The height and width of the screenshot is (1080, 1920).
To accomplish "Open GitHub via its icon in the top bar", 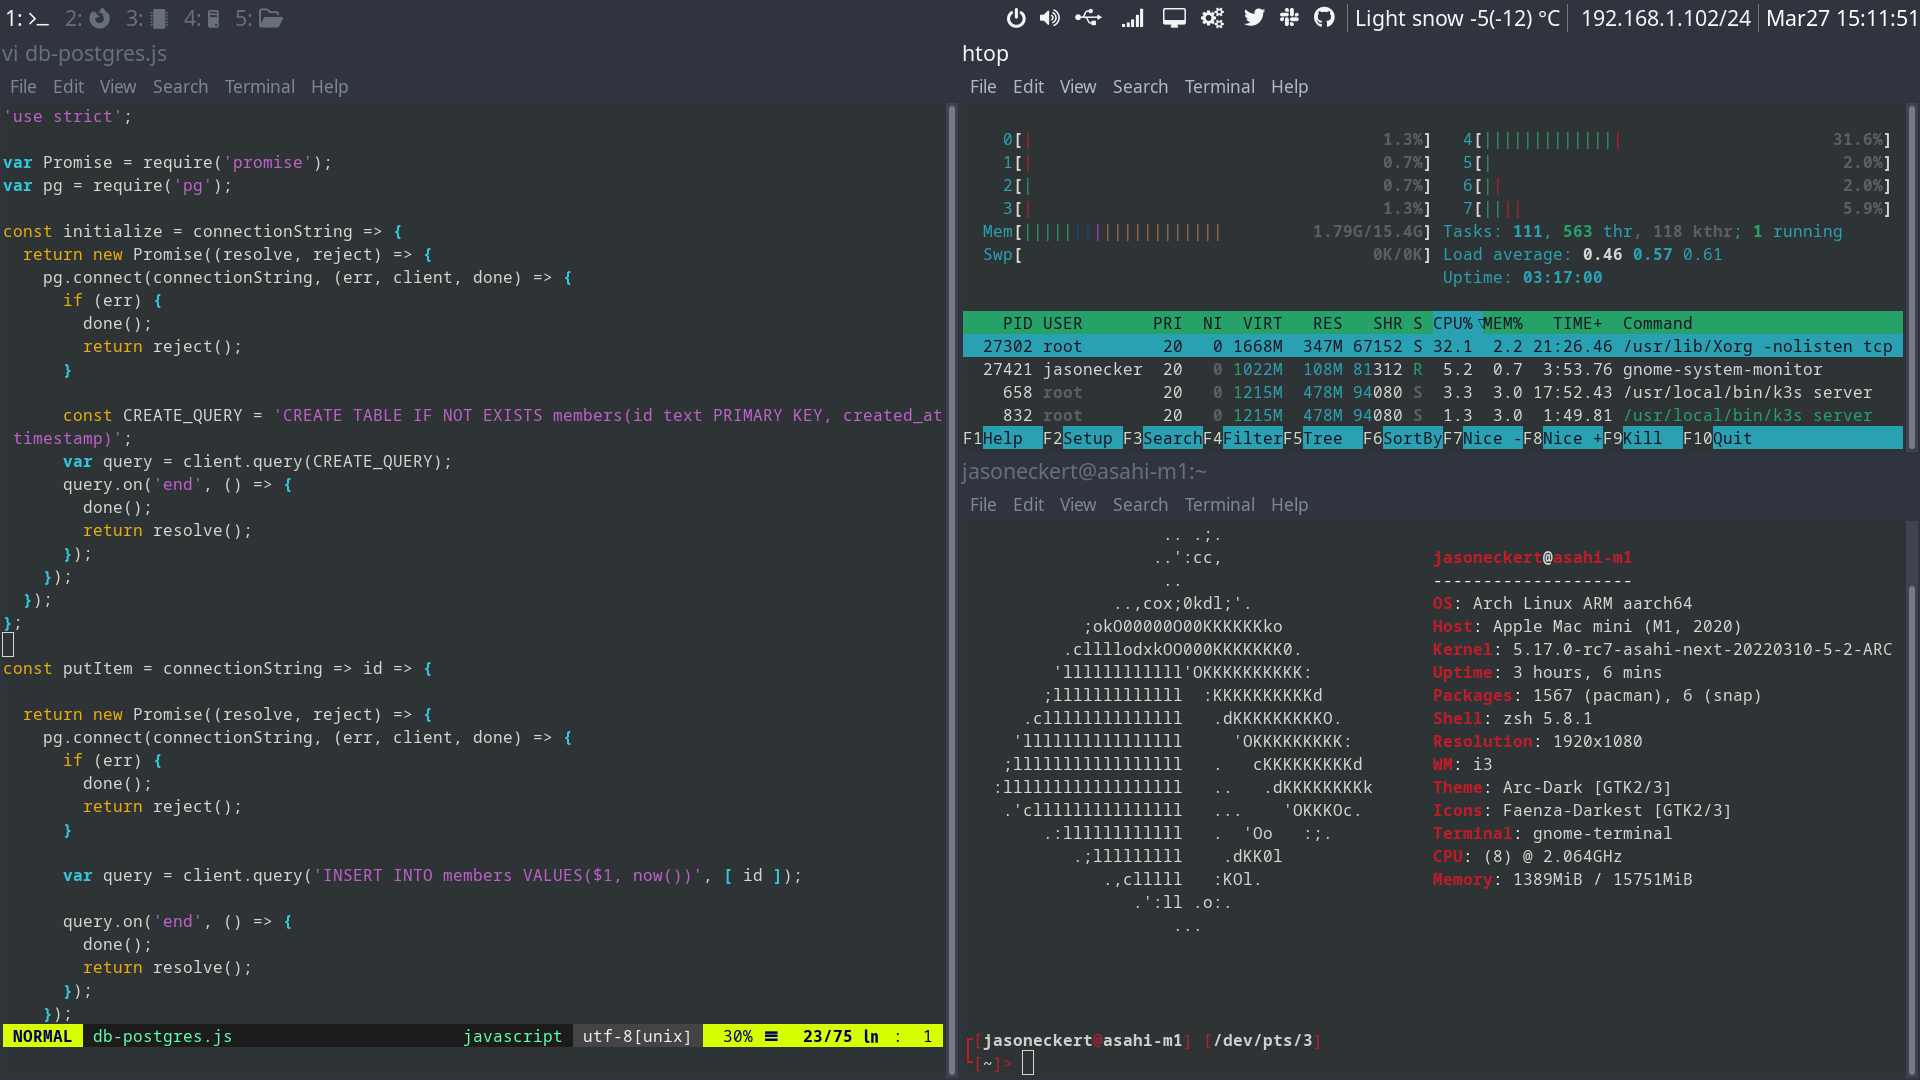I will click(1324, 17).
